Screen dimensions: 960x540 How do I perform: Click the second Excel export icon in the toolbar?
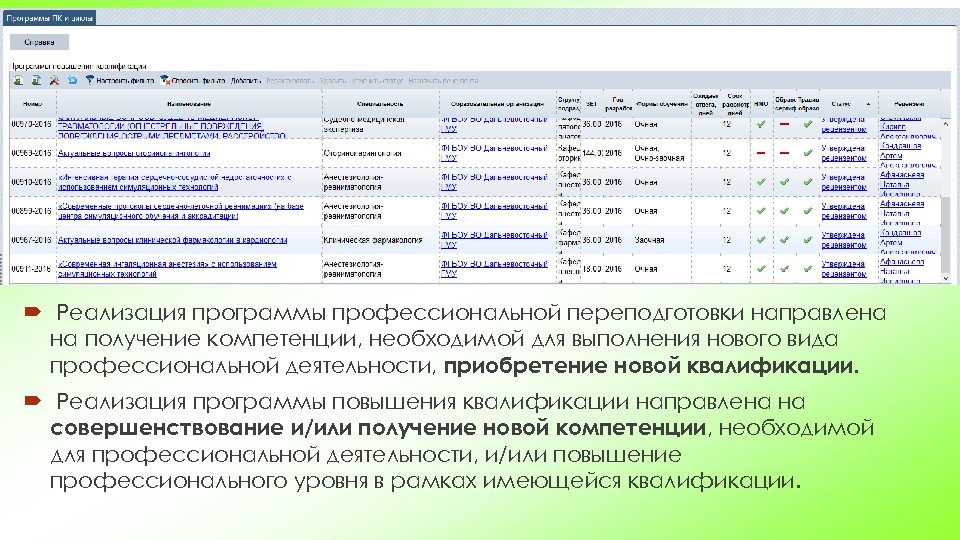coord(36,80)
